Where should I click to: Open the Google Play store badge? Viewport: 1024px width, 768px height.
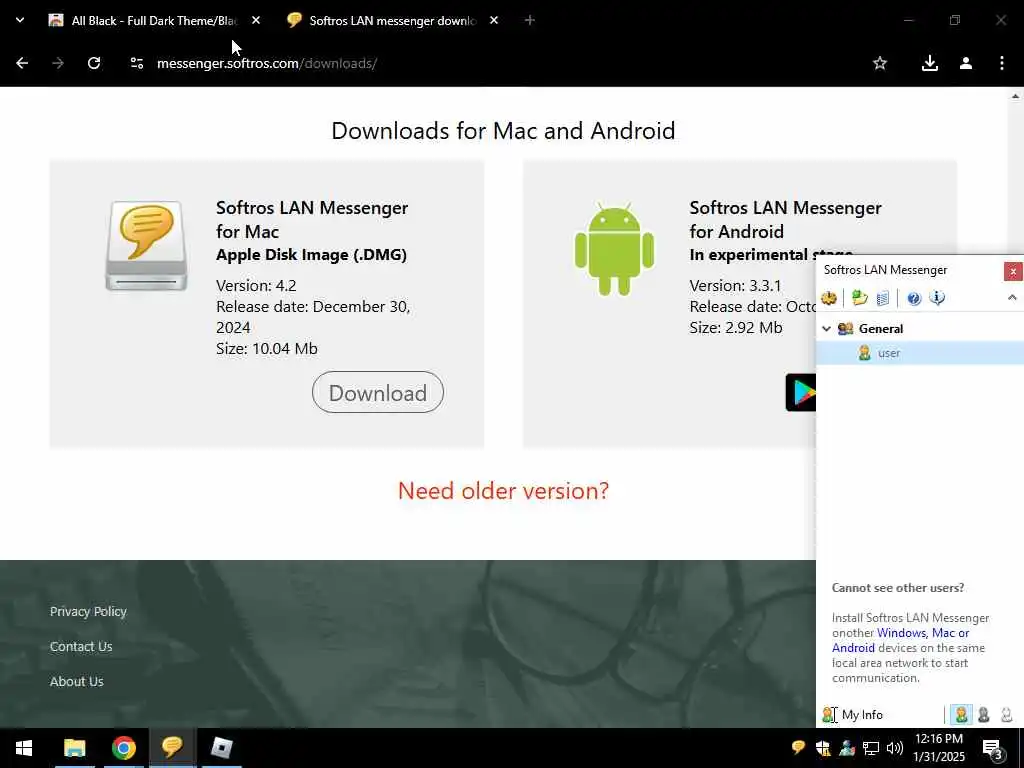click(x=801, y=392)
